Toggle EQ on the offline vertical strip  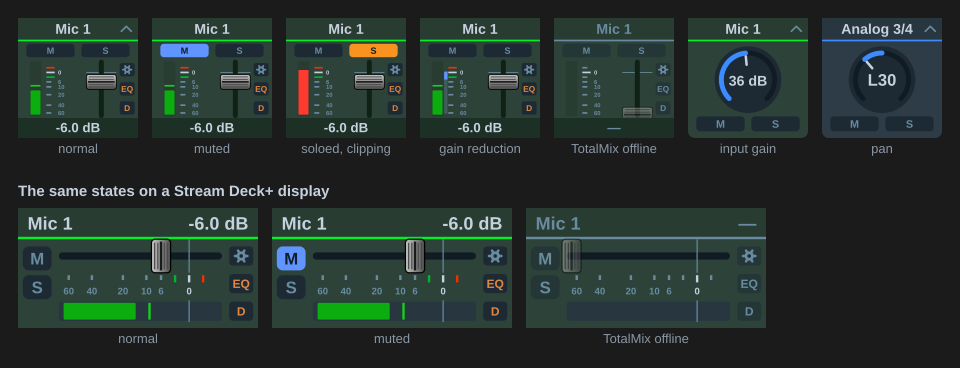click(662, 89)
